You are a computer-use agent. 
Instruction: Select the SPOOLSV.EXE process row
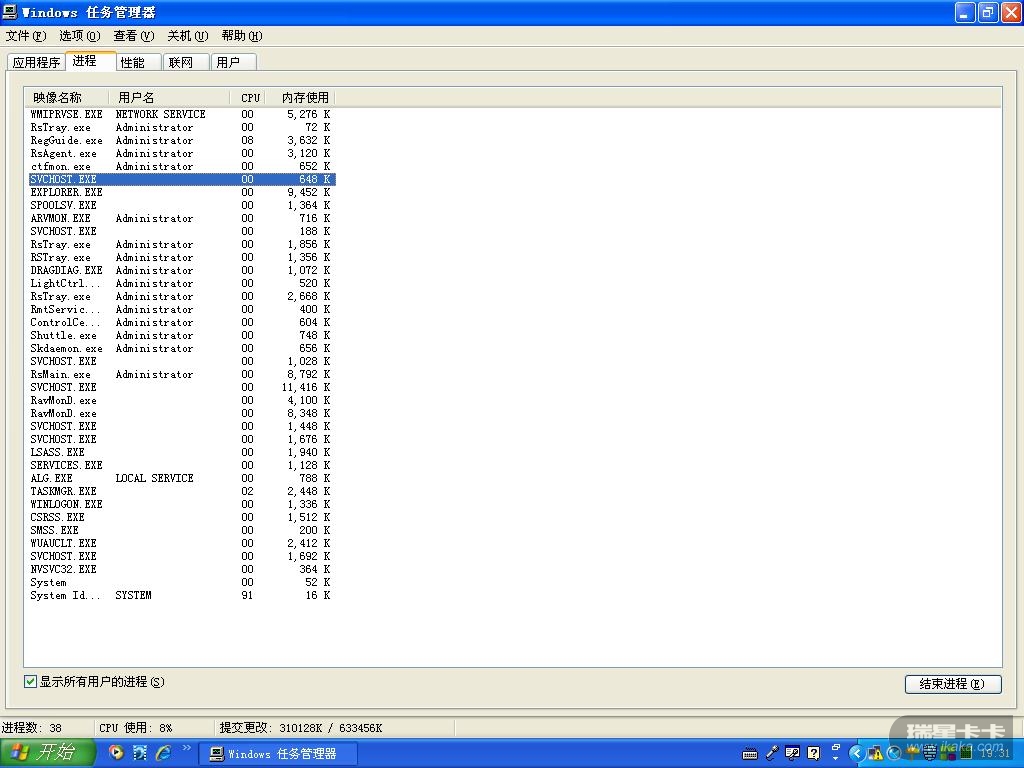[182, 205]
